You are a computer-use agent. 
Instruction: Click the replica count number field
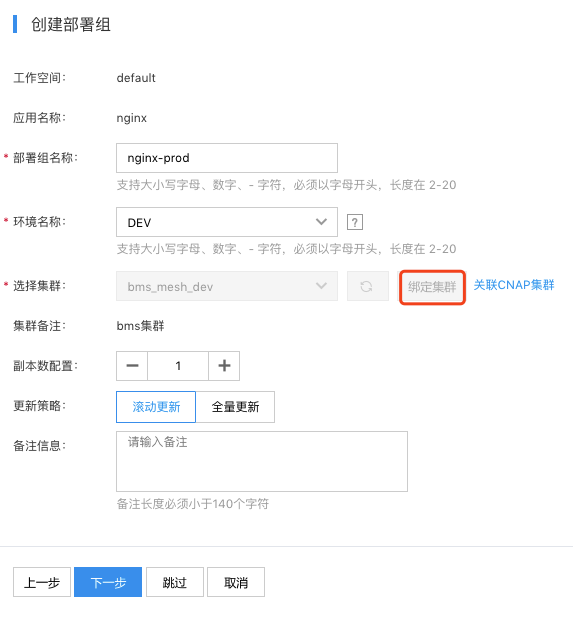(178, 366)
